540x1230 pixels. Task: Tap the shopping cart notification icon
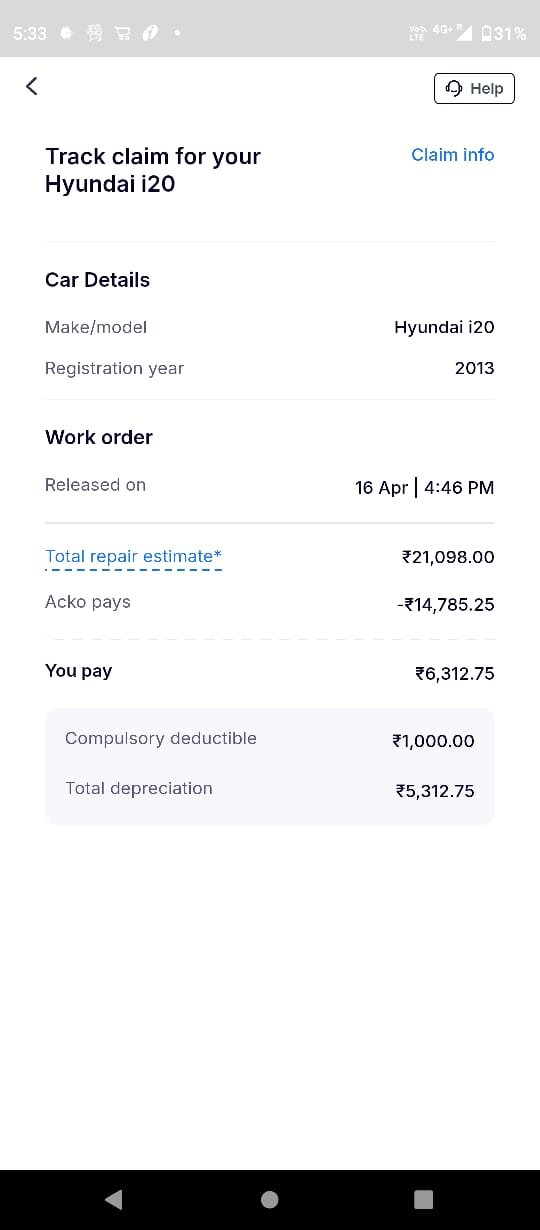(x=122, y=33)
